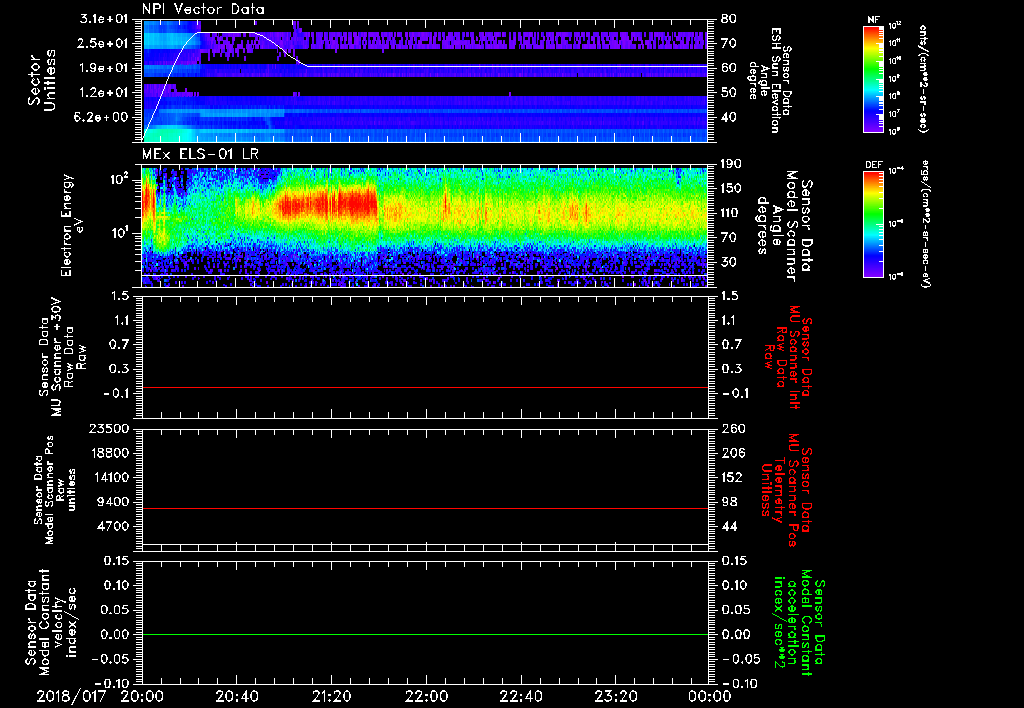Click the "Sector Unitless" axis title
This screenshot has width=1024, height=708.
point(42,80)
